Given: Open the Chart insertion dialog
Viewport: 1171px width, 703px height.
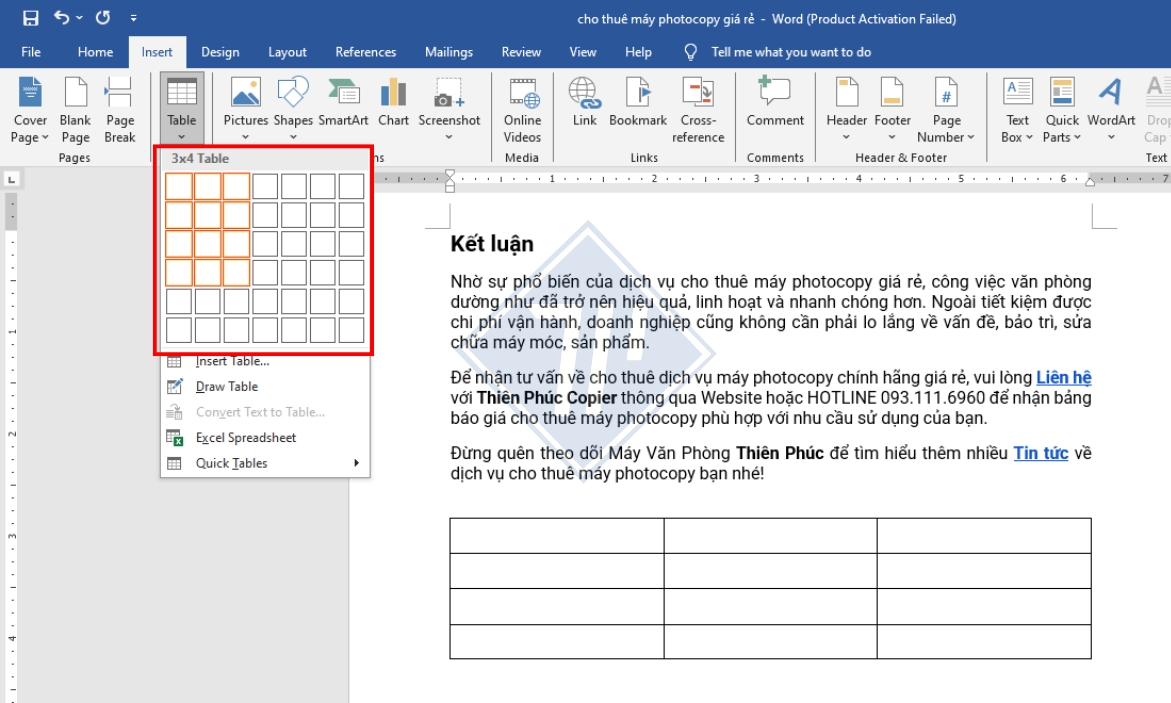Looking at the screenshot, I should coord(393,107).
